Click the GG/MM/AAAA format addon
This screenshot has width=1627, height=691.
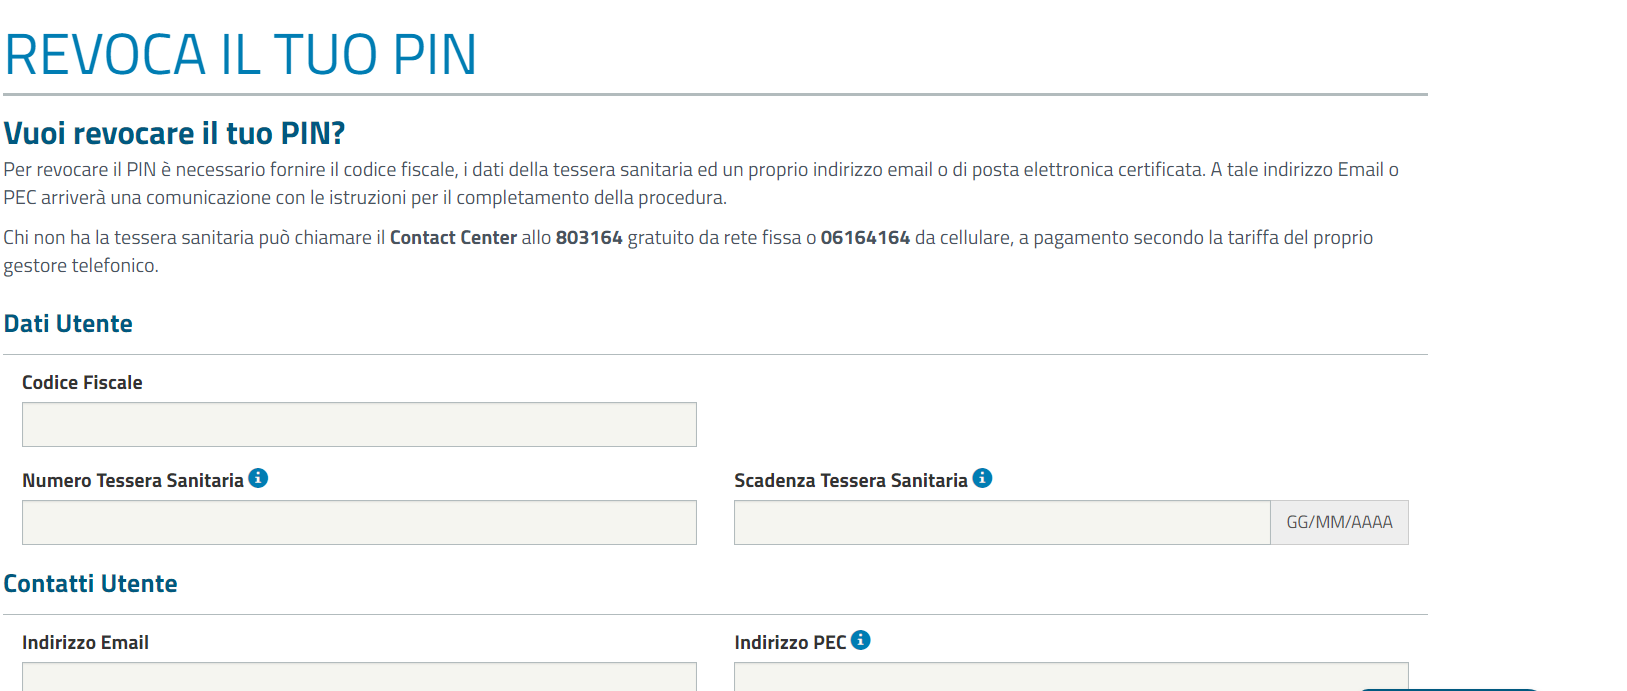click(1339, 522)
